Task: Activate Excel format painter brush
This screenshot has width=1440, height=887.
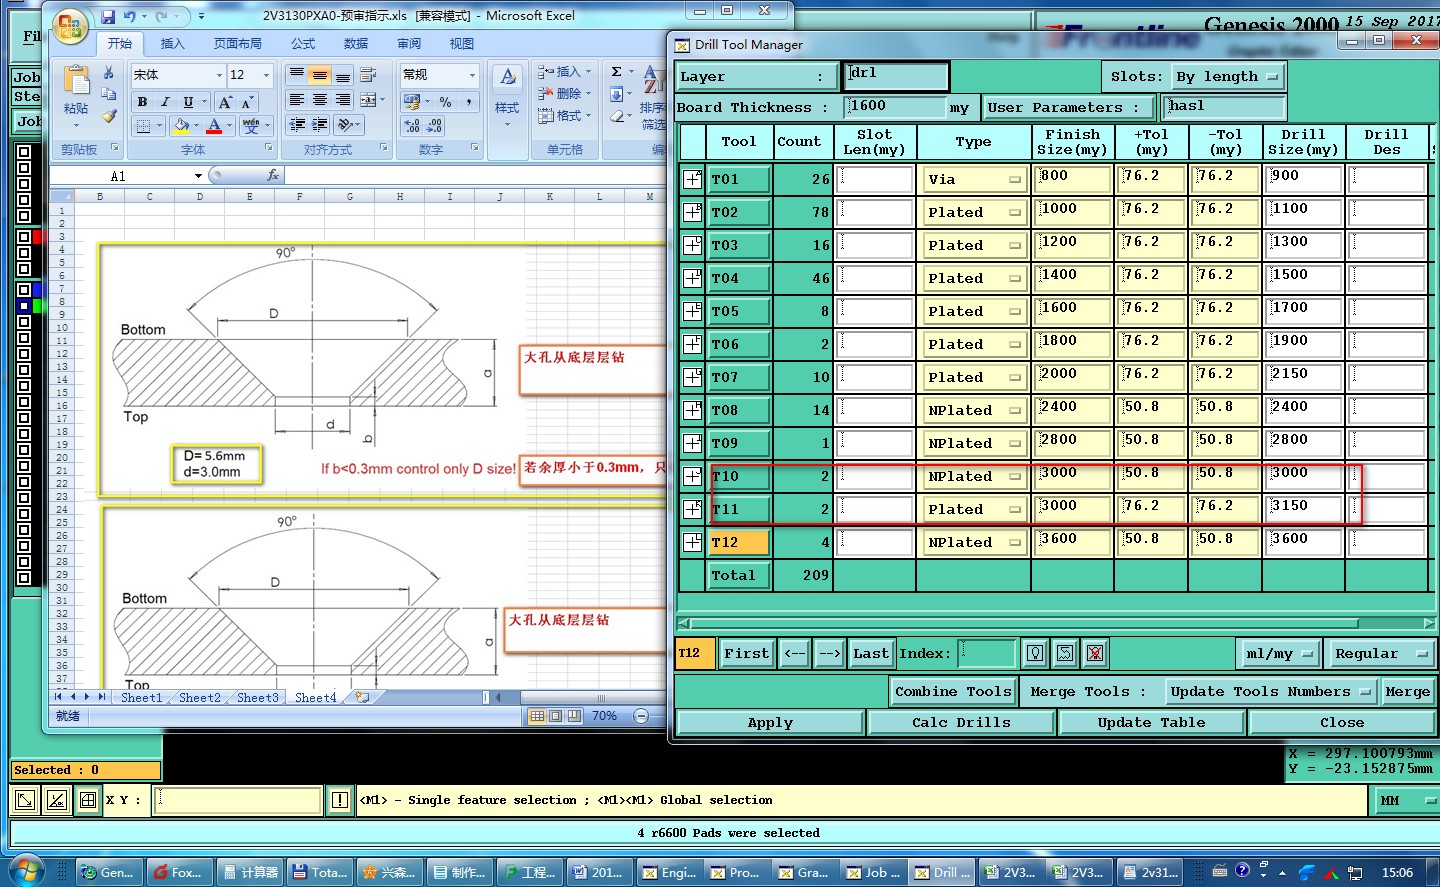Action: (x=108, y=116)
